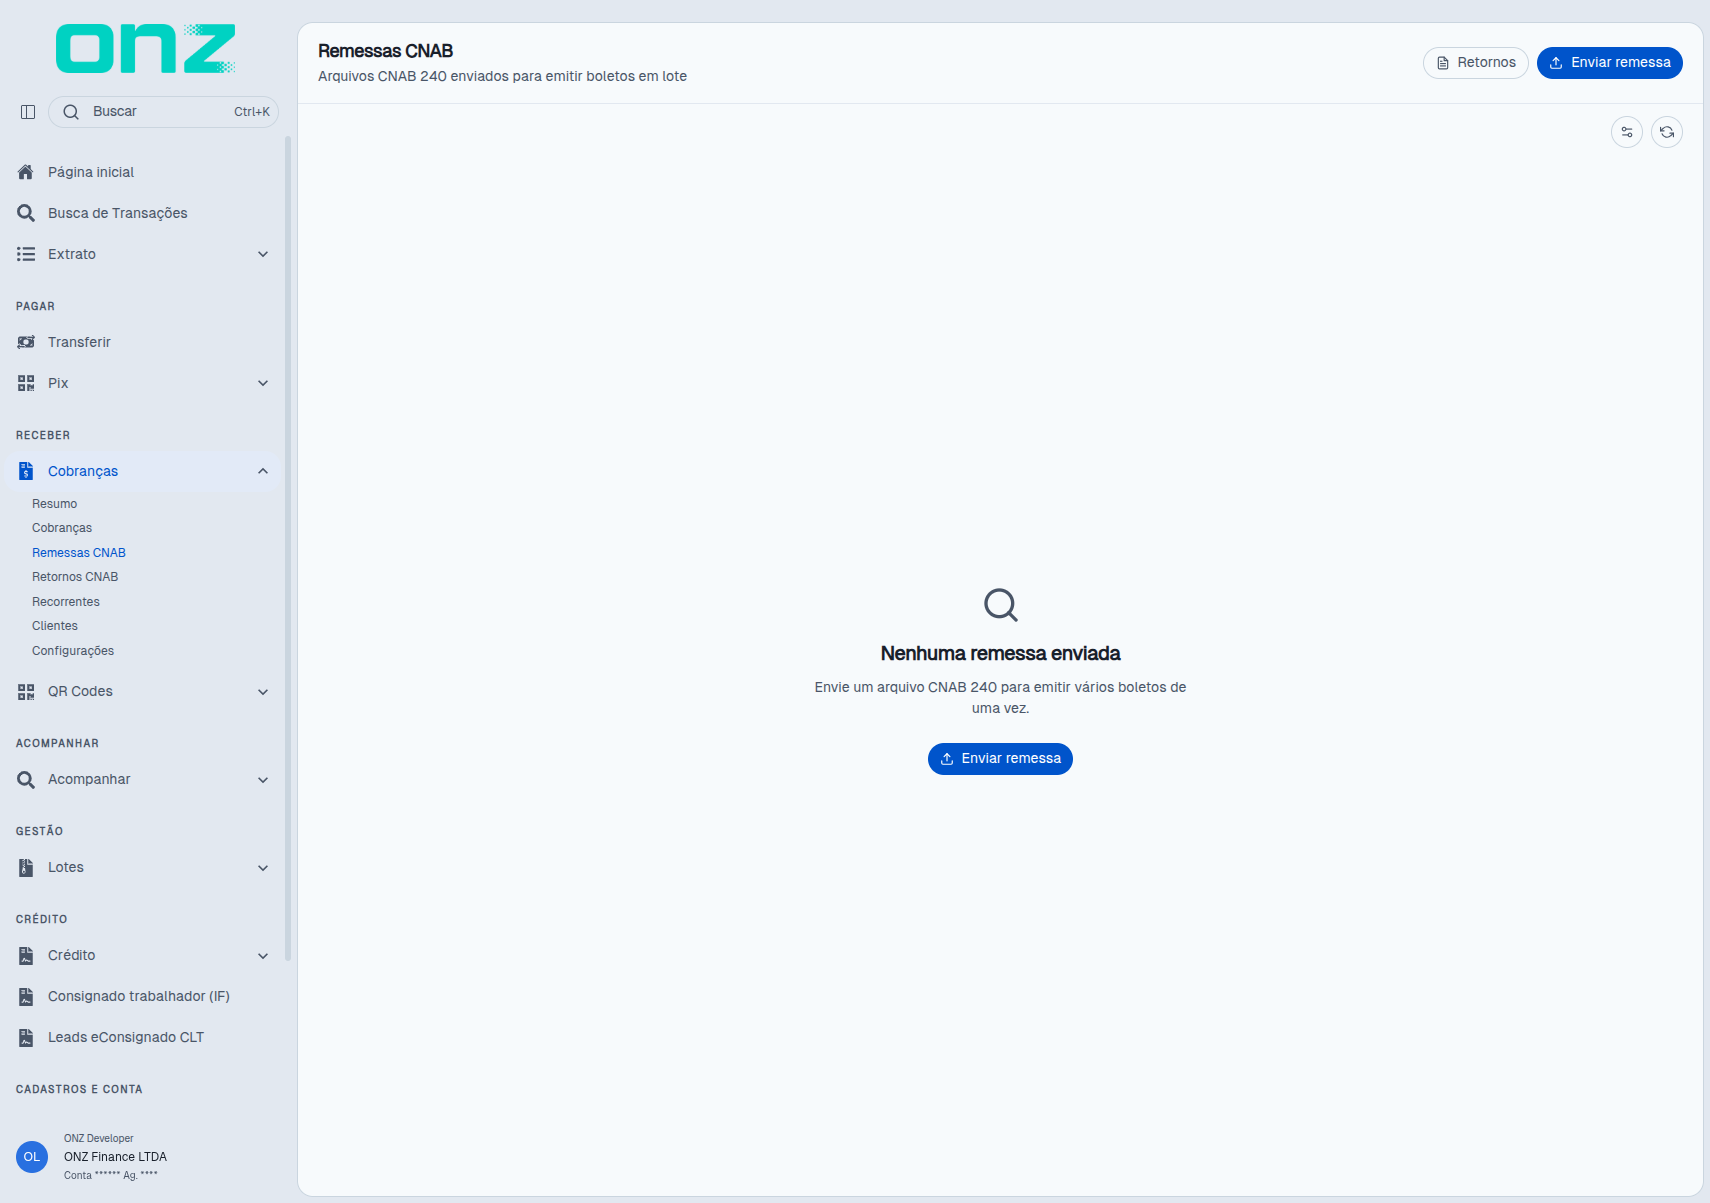Viewport: 1710px width, 1203px height.
Task: Expand the Lotes chevron
Action: pos(263,867)
